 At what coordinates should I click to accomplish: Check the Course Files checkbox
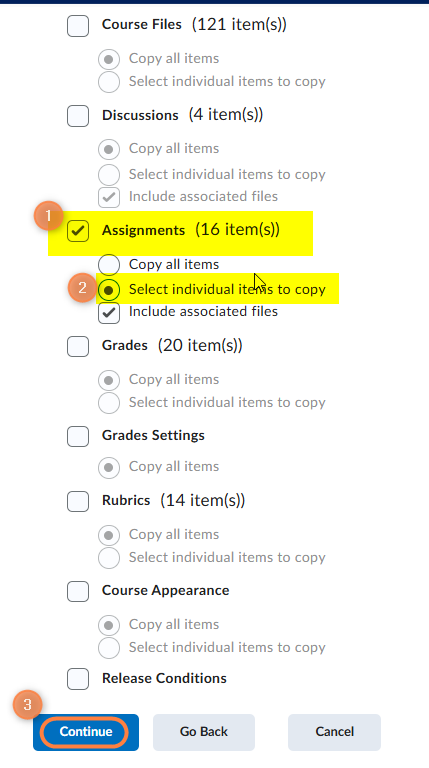pyautogui.click(x=78, y=25)
